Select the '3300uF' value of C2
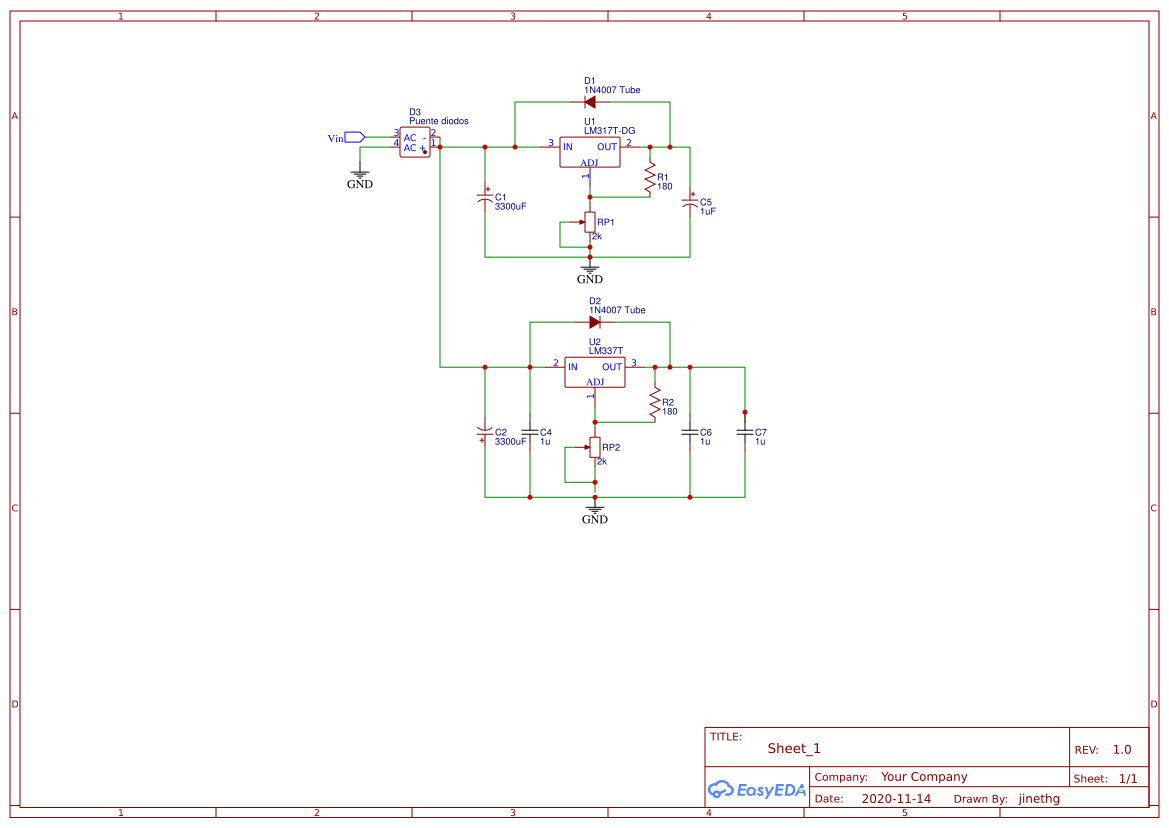 pos(511,442)
